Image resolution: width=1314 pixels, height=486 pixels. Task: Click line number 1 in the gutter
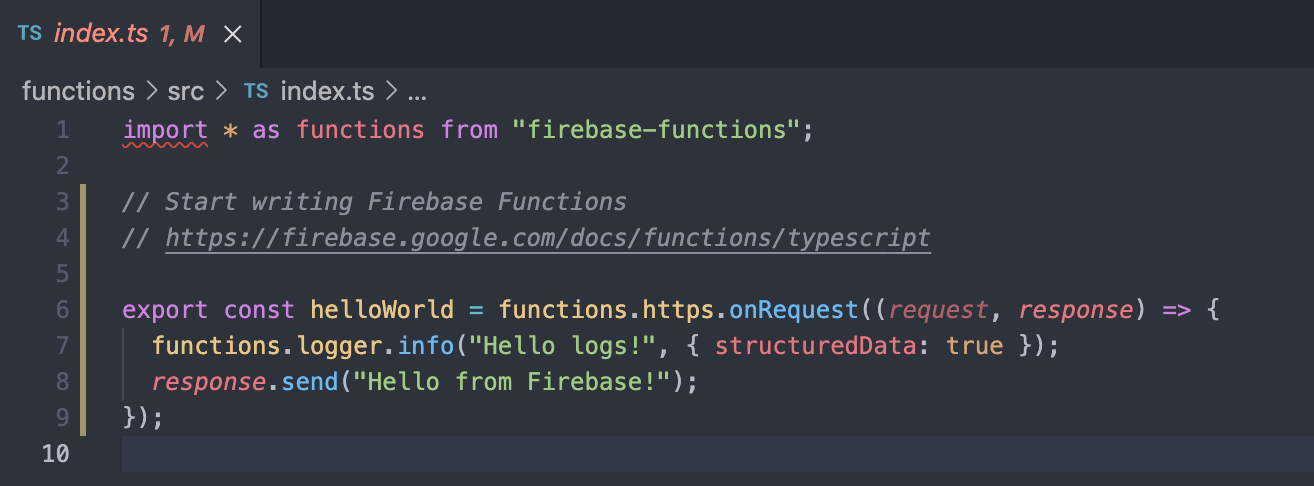click(64, 130)
